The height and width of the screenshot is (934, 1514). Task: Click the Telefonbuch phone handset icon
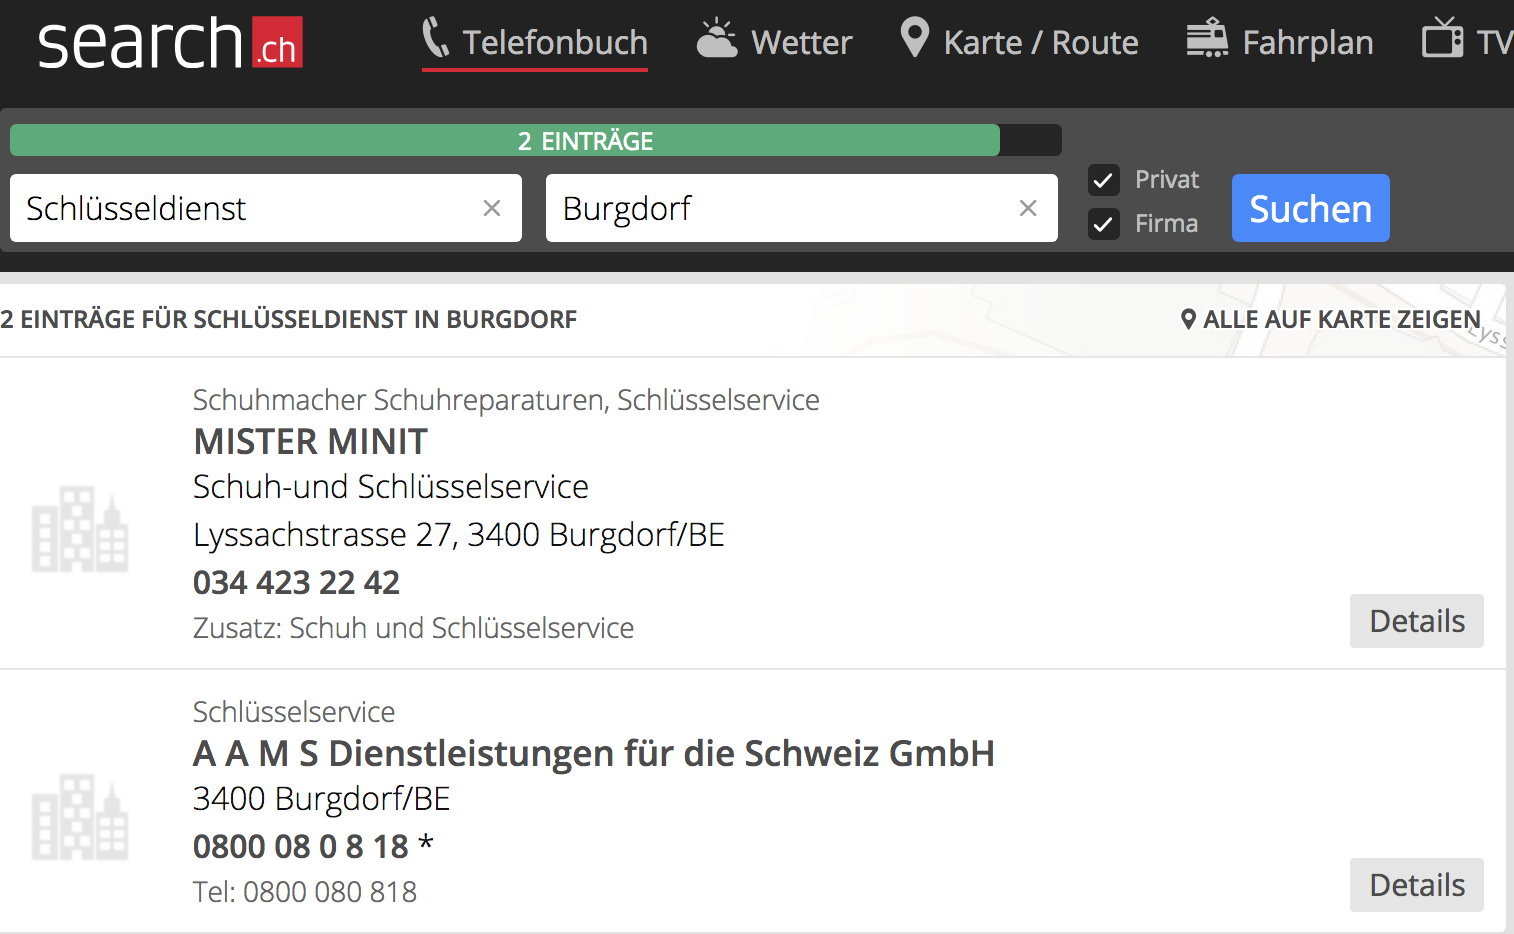coord(435,39)
